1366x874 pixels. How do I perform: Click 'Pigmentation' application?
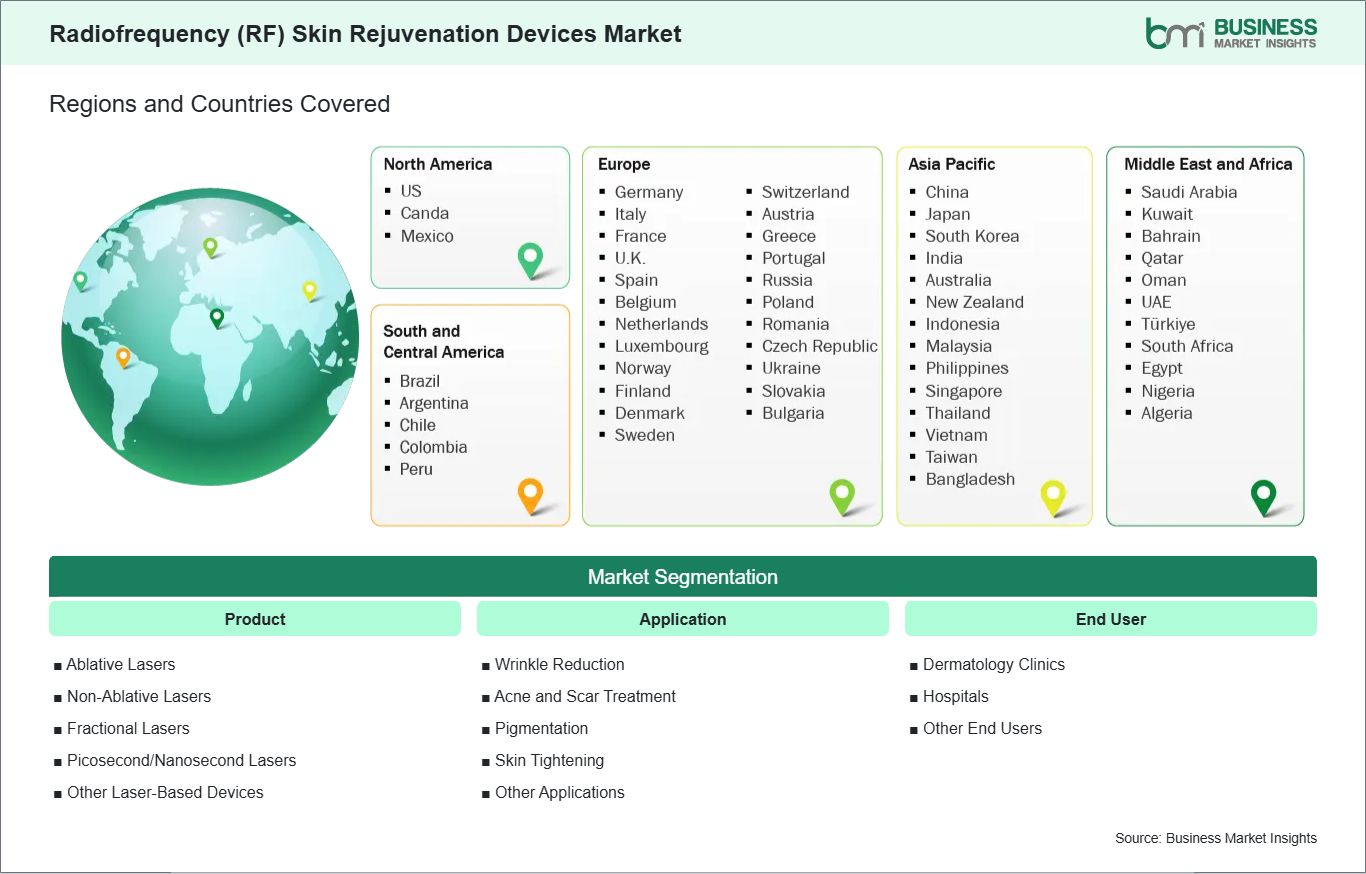[x=541, y=728]
